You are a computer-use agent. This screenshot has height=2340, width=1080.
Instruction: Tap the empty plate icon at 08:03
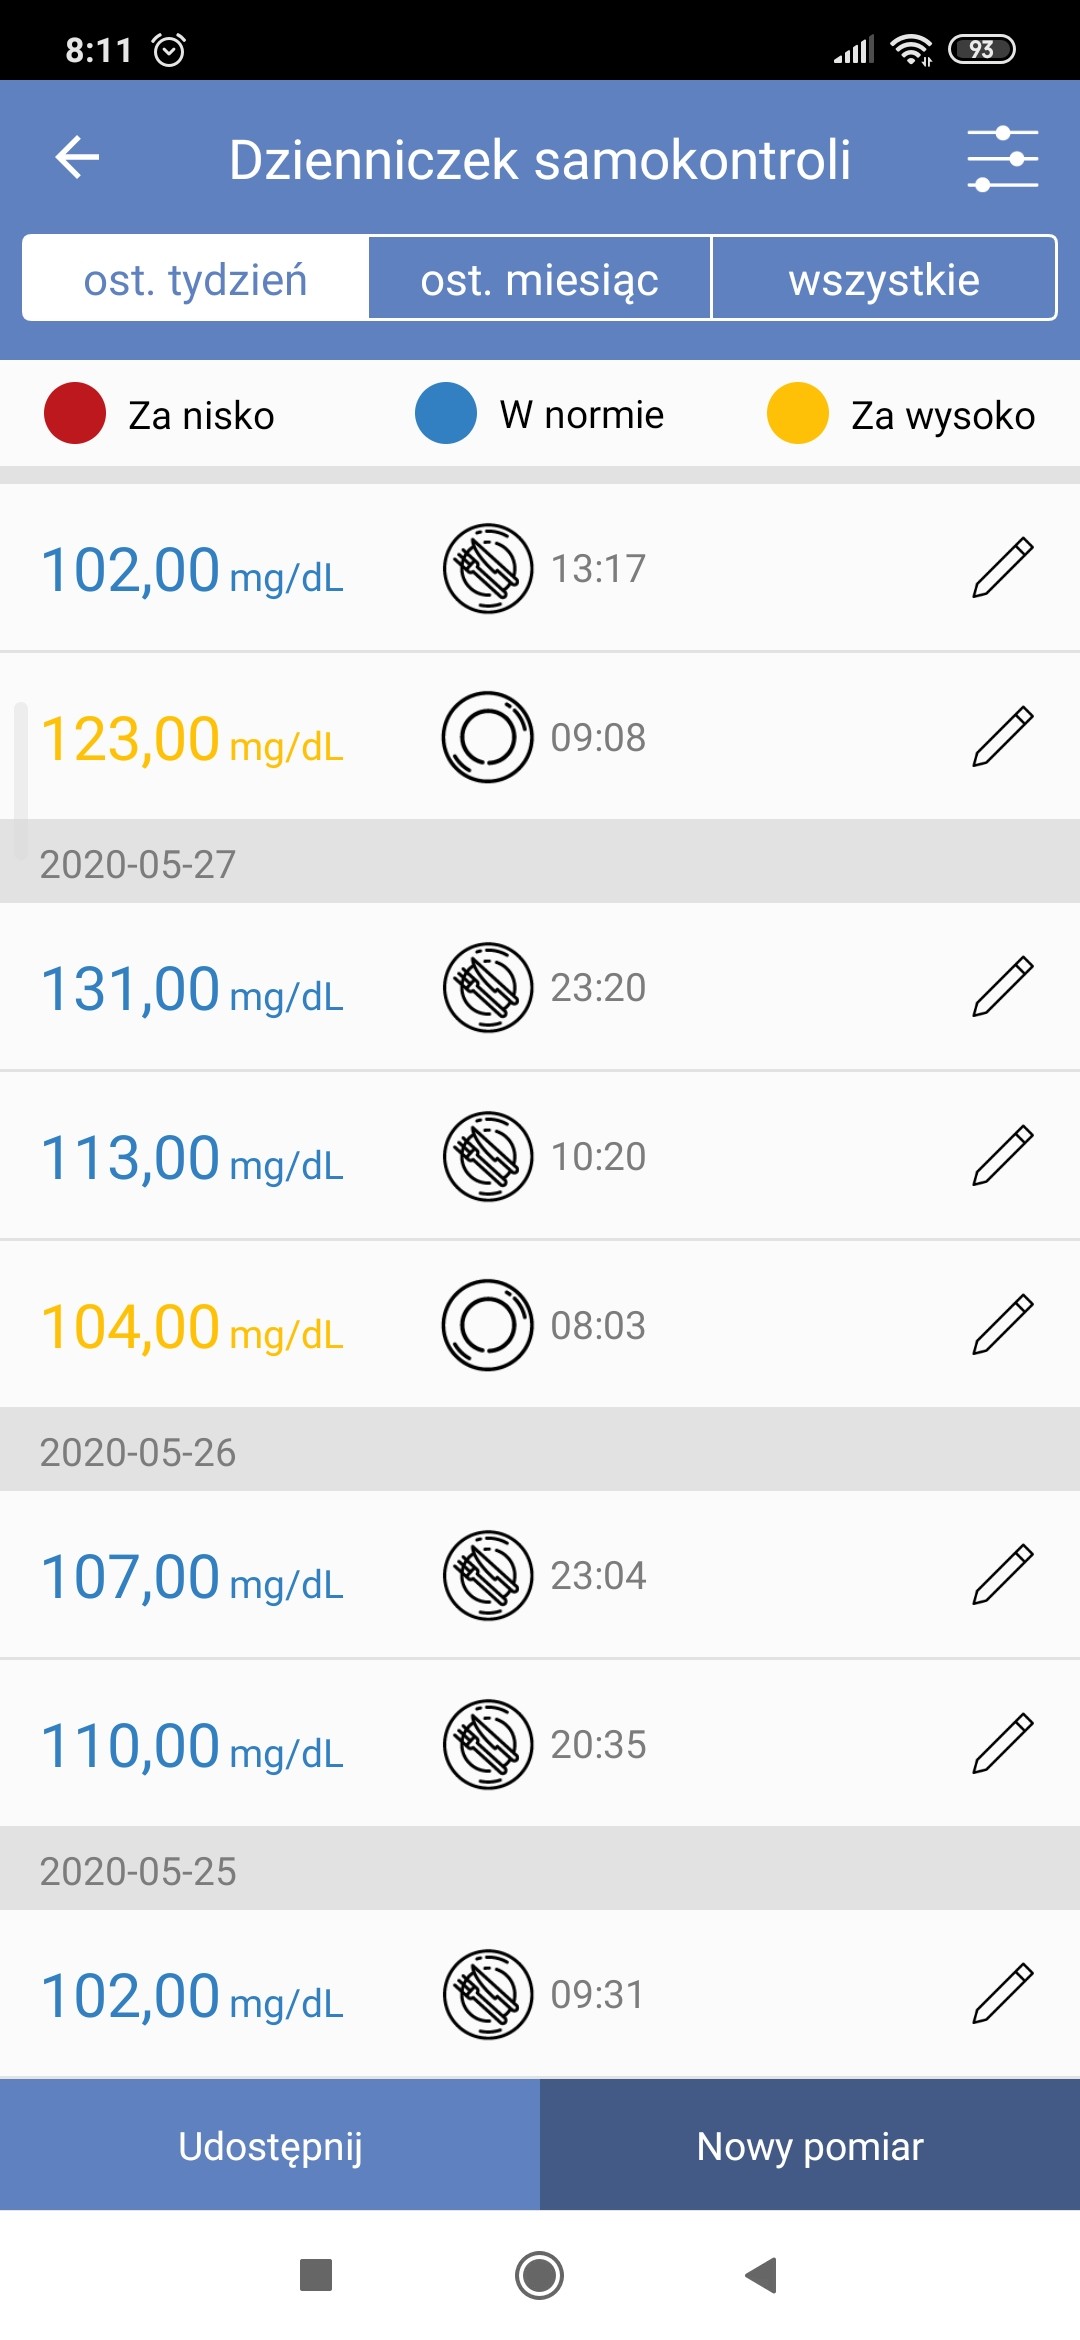coord(487,1325)
